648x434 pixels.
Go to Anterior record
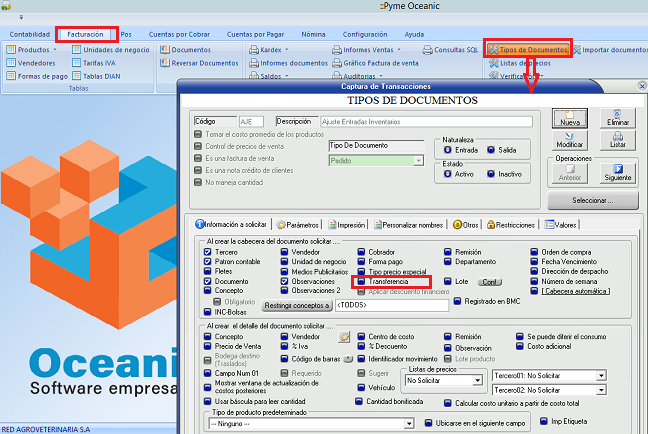[569, 173]
